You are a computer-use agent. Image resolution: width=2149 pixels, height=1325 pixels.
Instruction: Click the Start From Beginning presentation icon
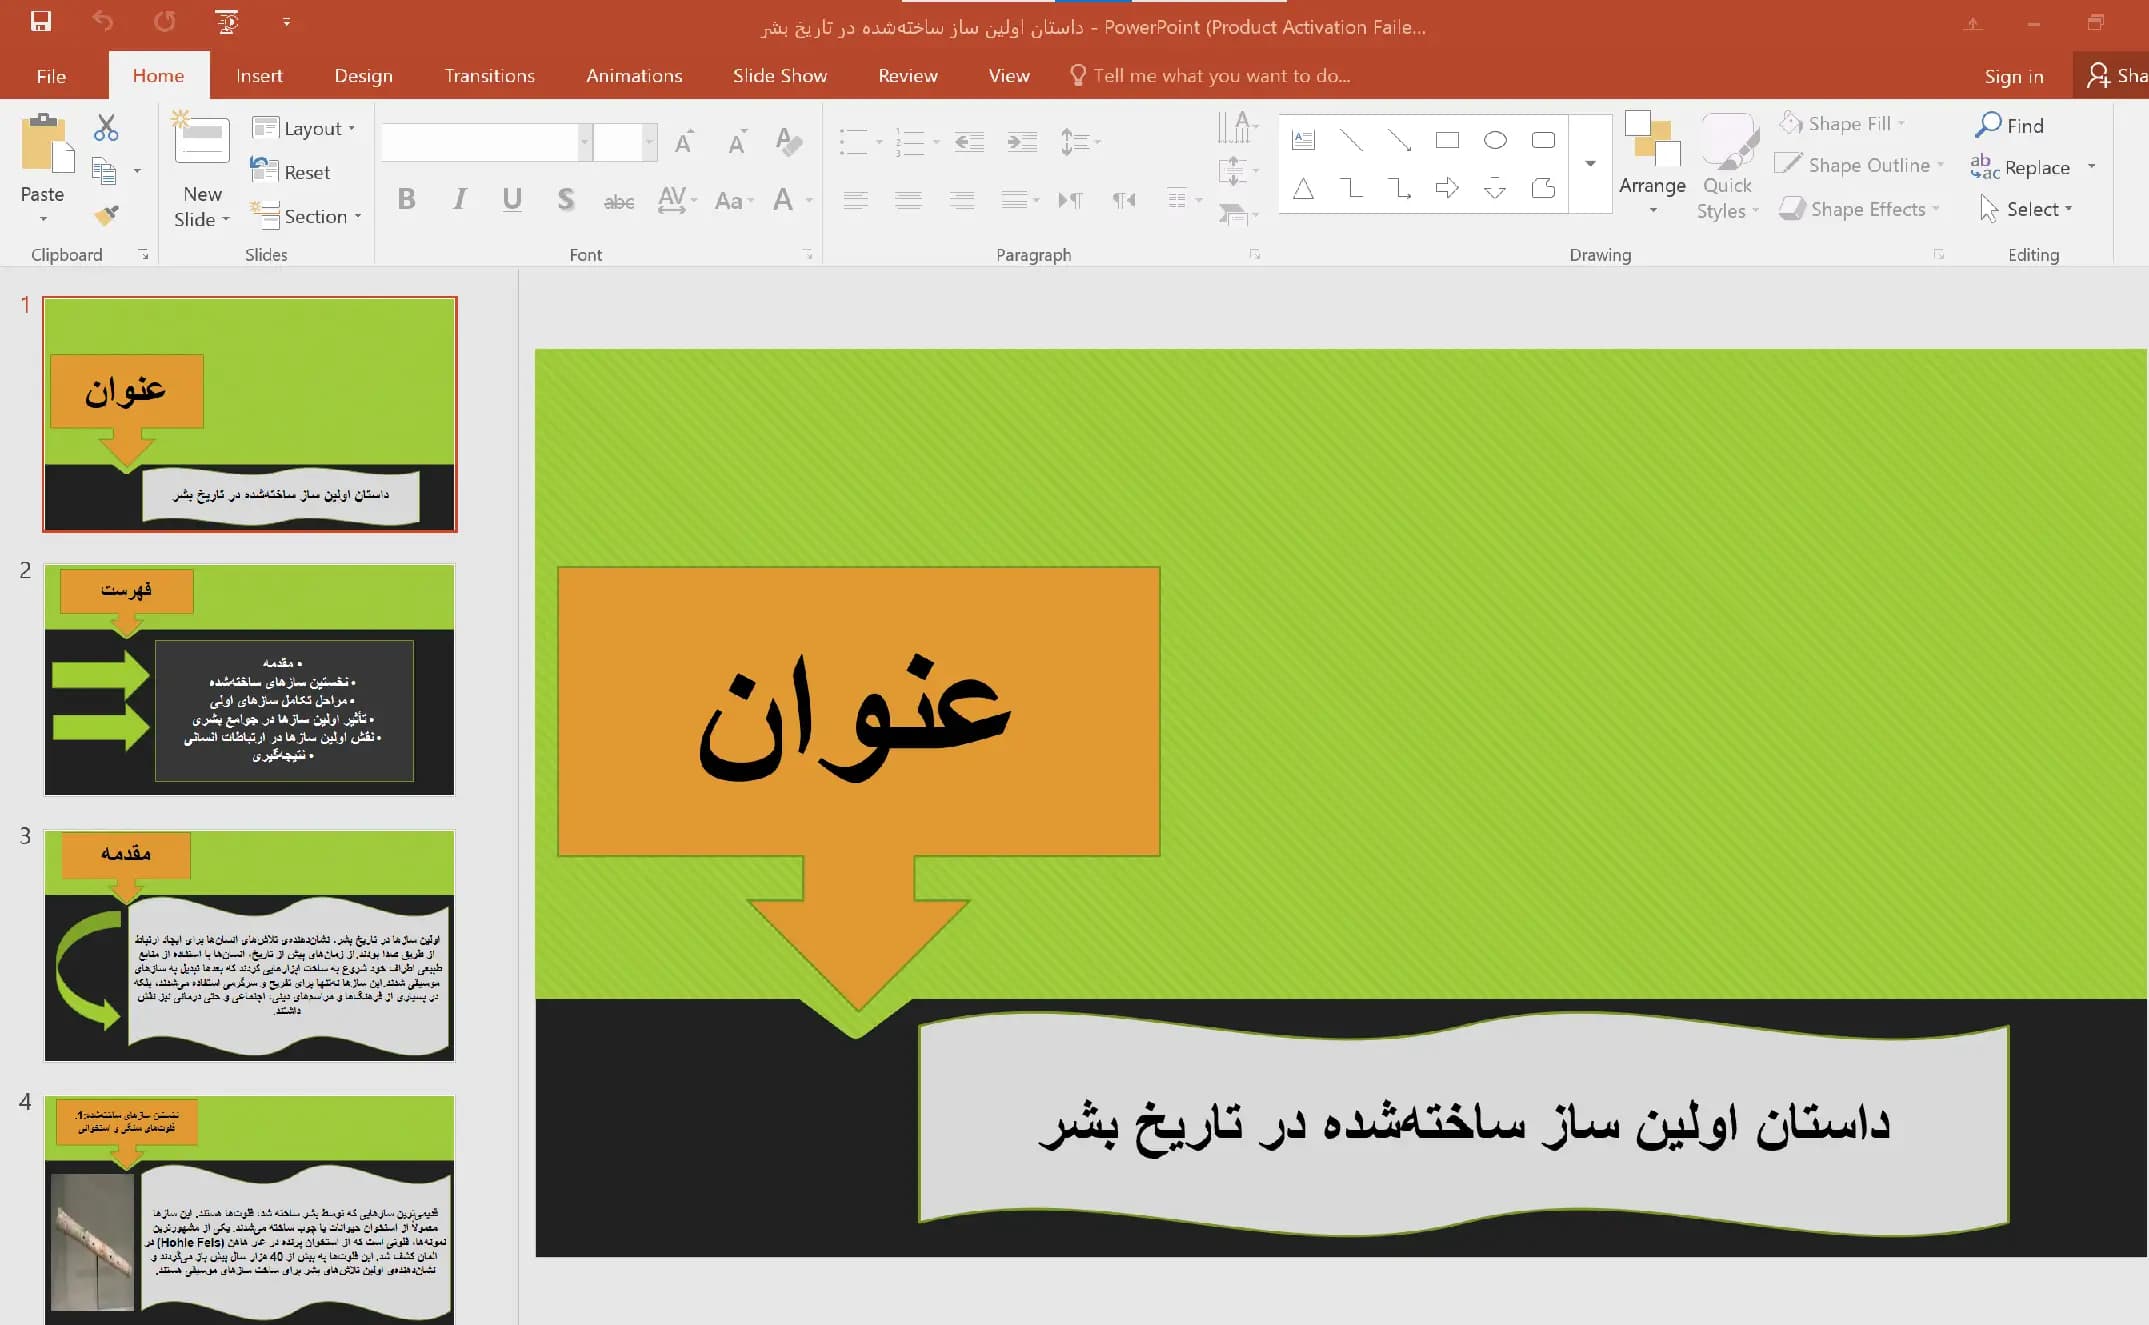coord(227,21)
